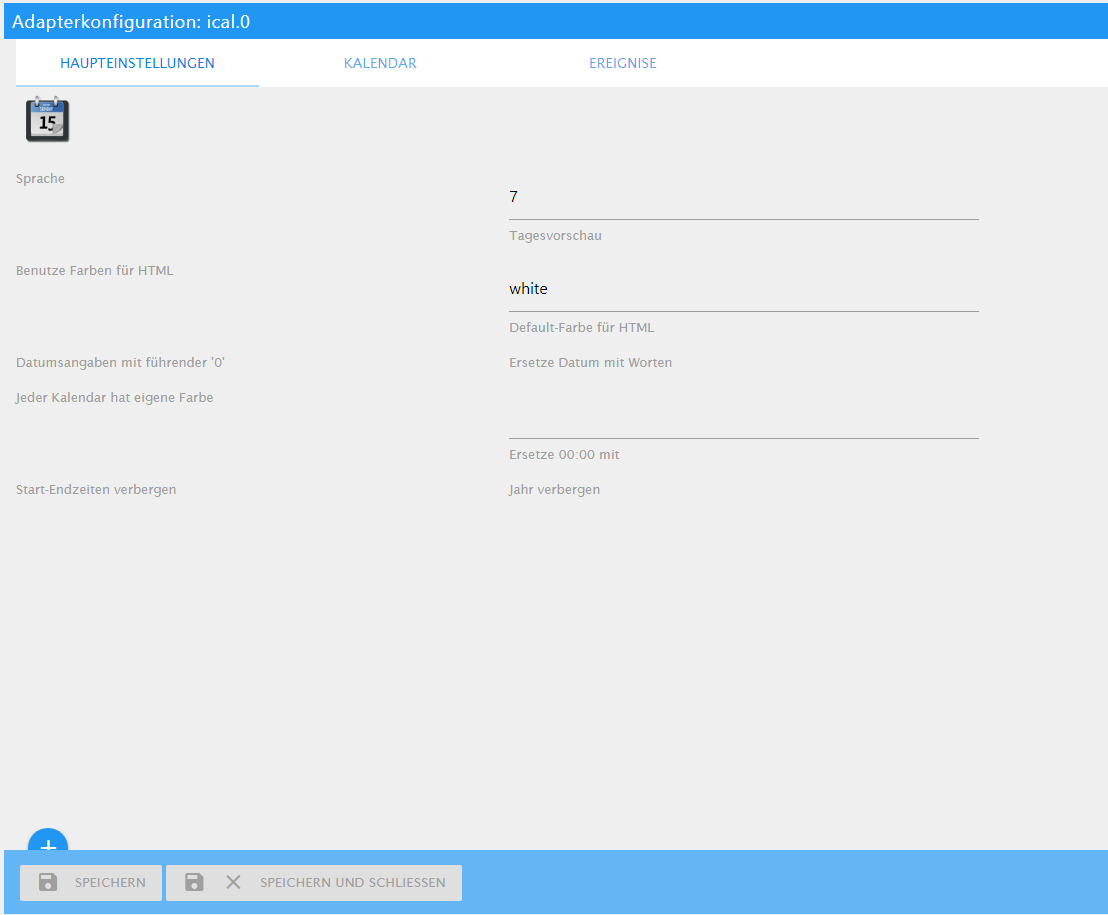Click the 'Sprache' label
Viewport: 1108px width, 915px height.
click(40, 179)
